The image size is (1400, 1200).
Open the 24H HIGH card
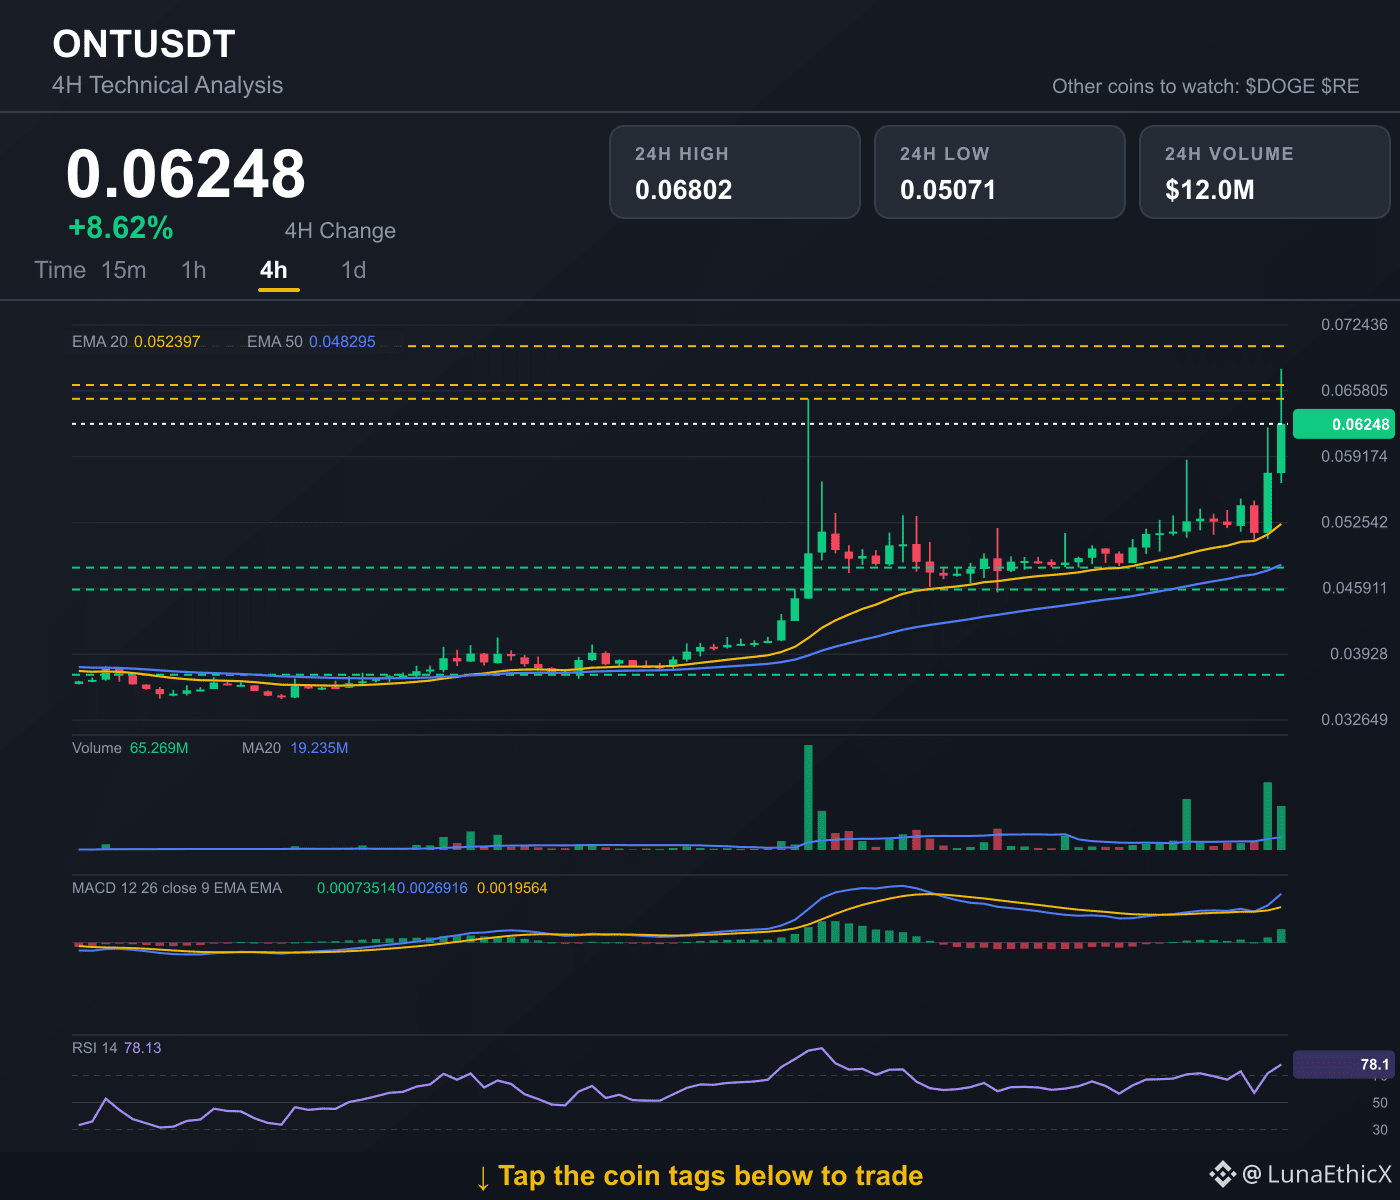(x=735, y=172)
